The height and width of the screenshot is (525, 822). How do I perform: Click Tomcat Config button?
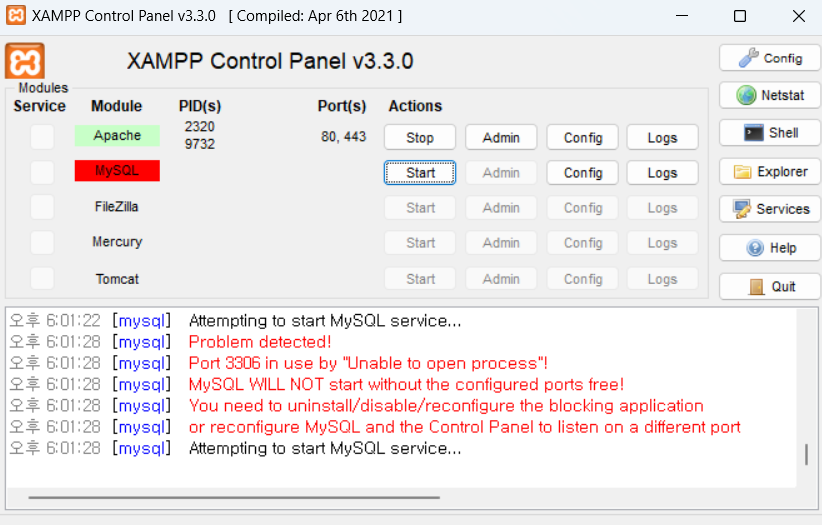click(582, 278)
